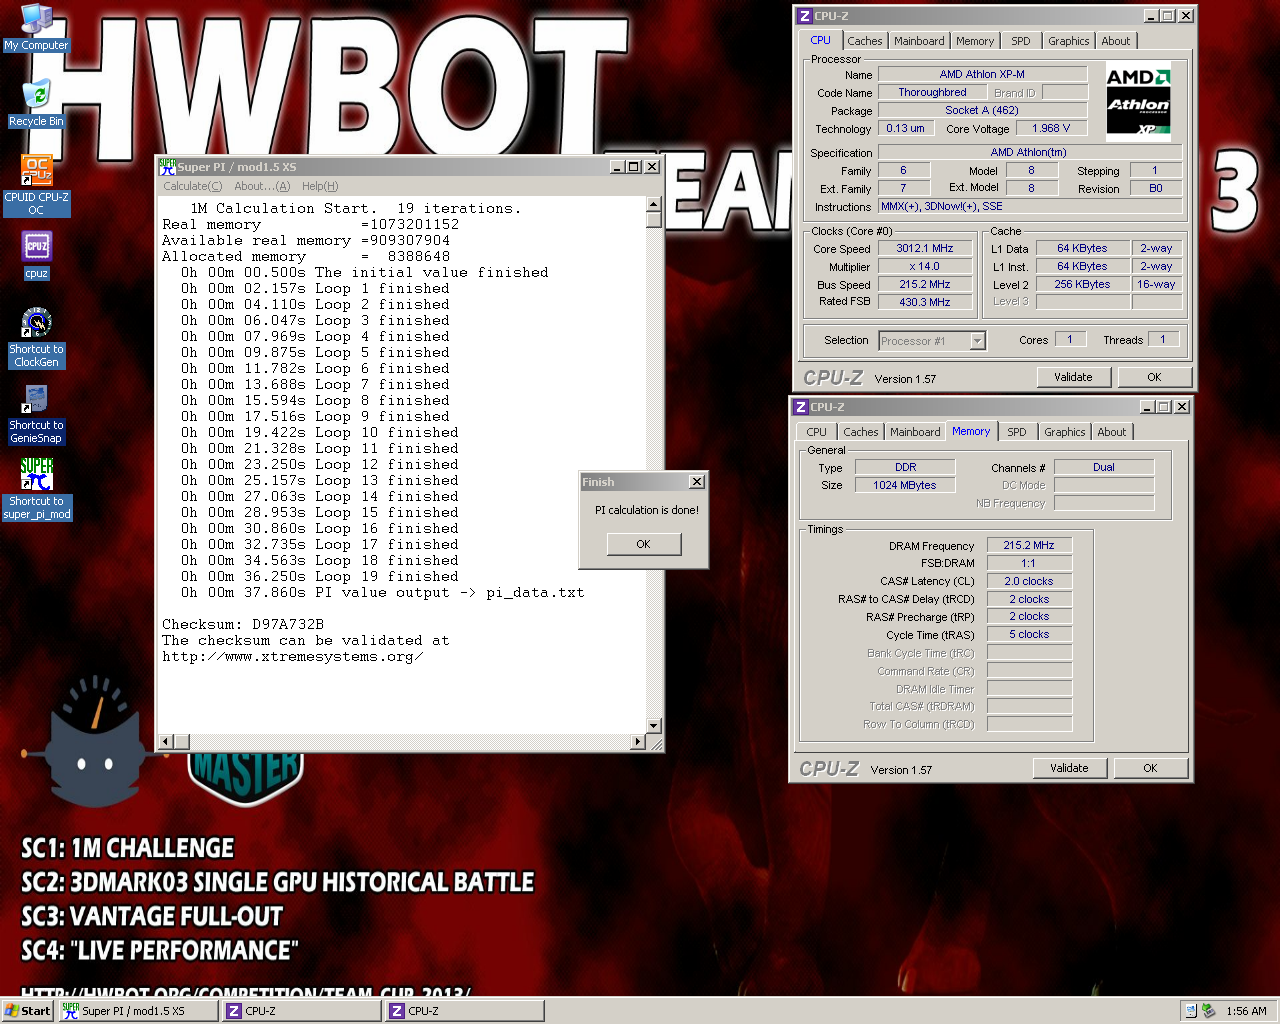This screenshot has height=1024, width=1280.
Task: Click Core Voltage value 1.968 V
Action: [x=1050, y=128]
